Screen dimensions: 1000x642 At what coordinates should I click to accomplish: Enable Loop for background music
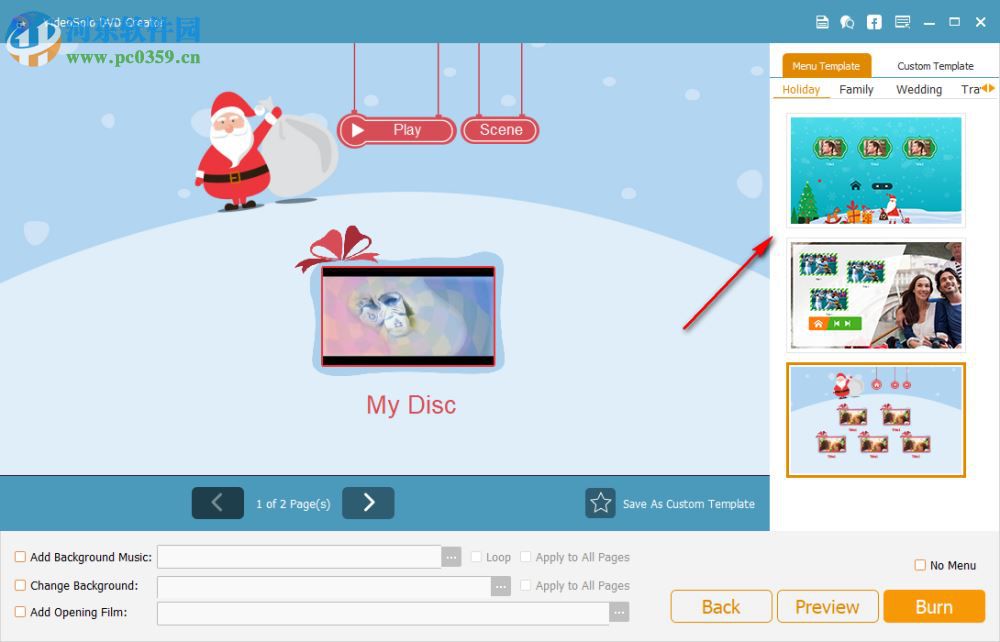coord(476,557)
